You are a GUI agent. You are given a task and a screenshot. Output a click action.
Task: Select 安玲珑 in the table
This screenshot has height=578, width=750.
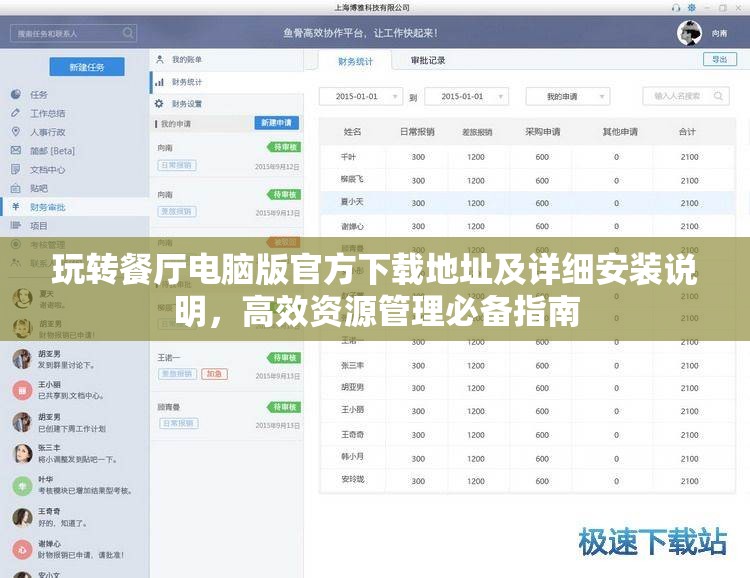pyautogui.click(x=353, y=479)
